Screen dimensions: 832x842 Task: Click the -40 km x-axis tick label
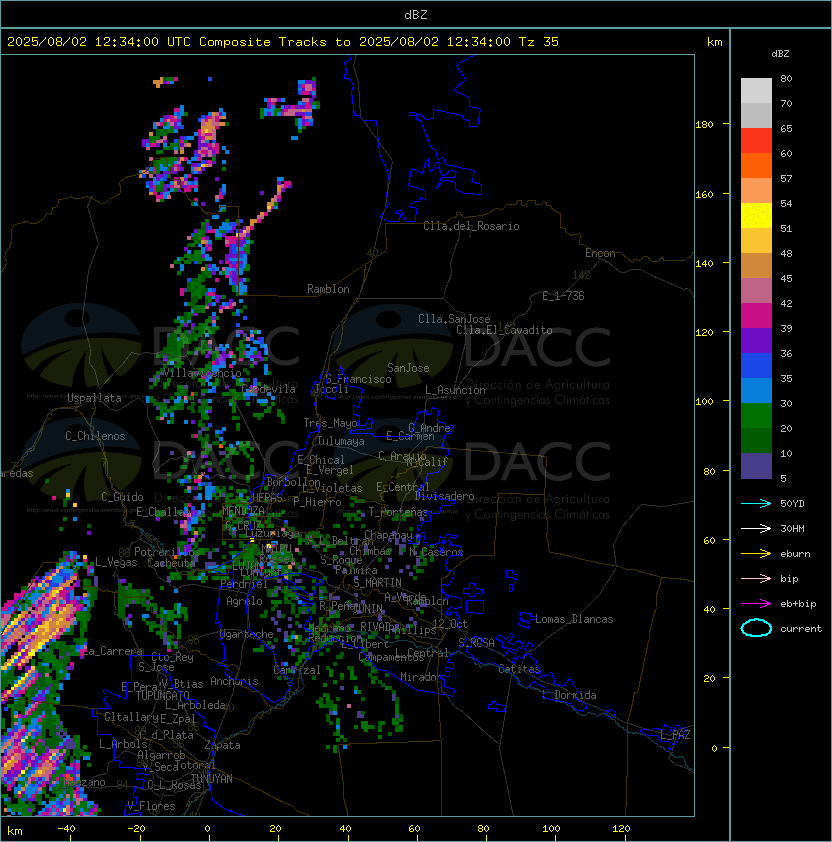coord(66,829)
